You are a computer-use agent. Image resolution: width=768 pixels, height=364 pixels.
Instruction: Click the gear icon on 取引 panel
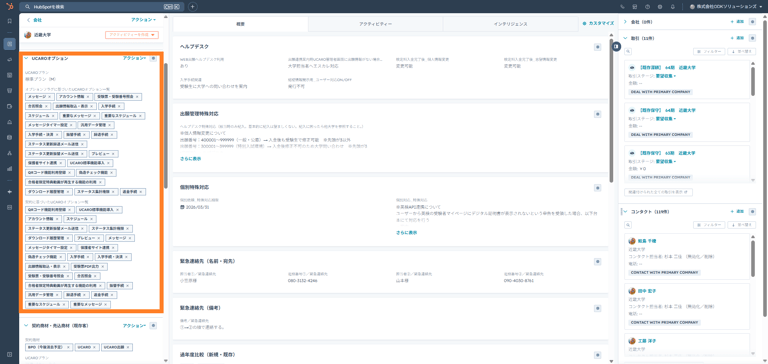click(753, 38)
